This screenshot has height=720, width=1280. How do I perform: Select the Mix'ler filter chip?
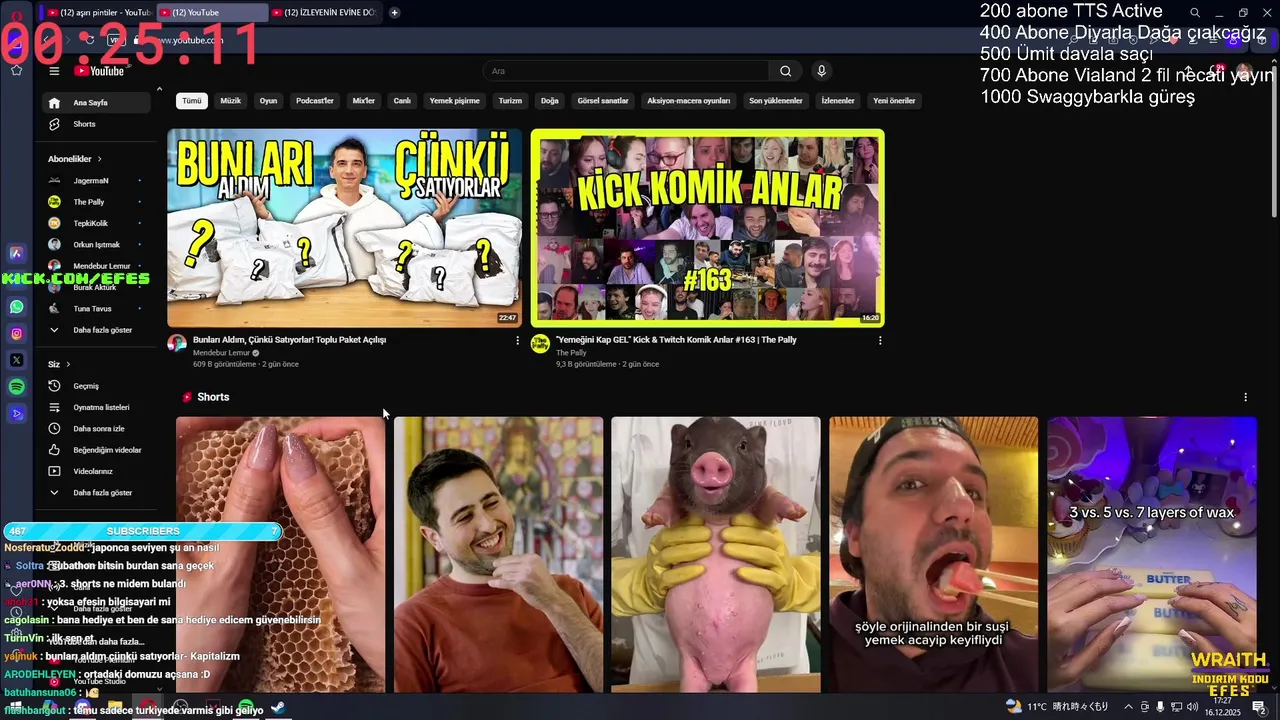(364, 101)
